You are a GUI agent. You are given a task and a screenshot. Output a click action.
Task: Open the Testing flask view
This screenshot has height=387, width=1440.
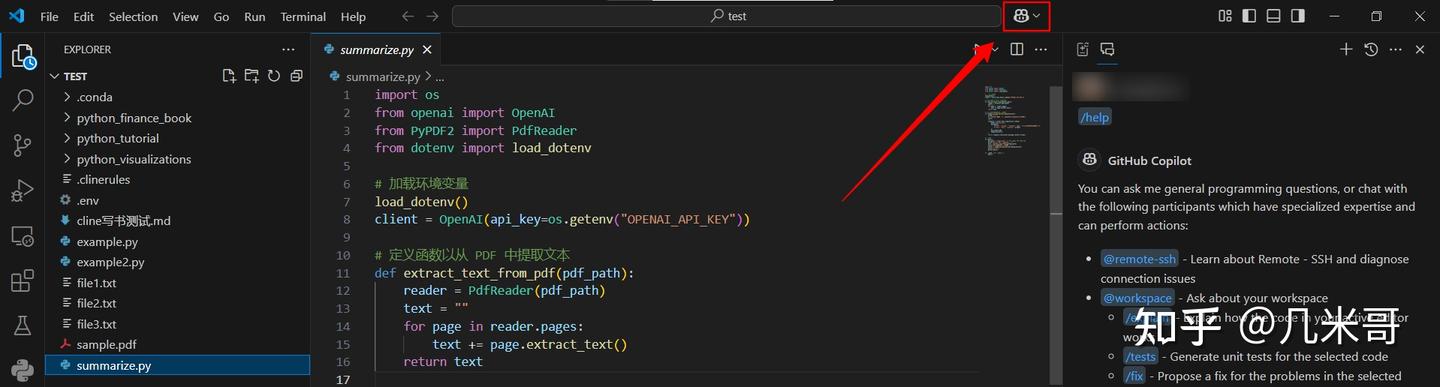pos(22,325)
